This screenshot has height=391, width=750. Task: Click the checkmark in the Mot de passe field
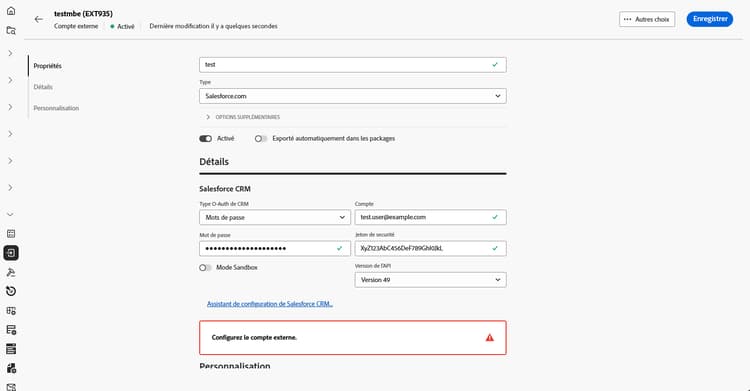(340, 248)
